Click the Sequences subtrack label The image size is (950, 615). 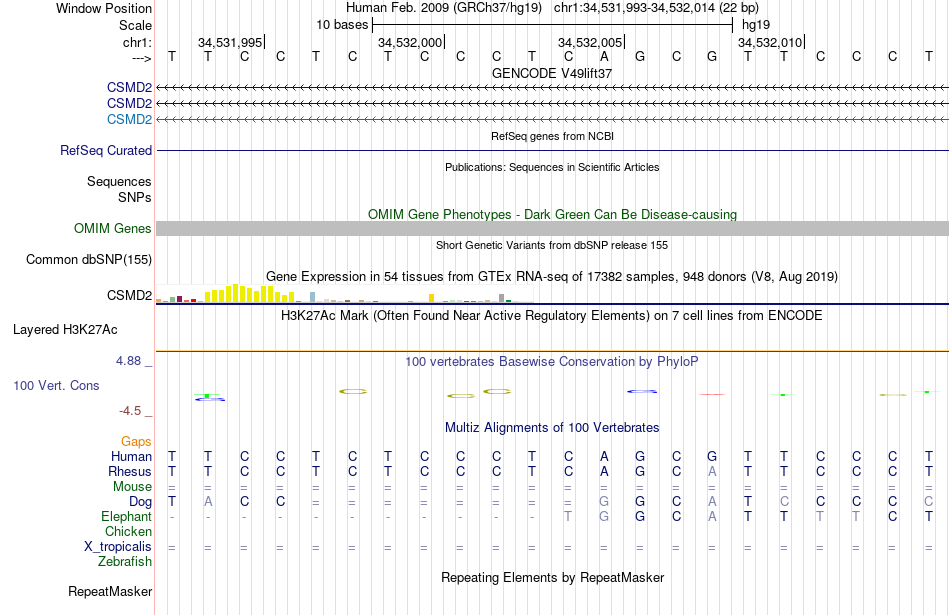click(x=119, y=181)
